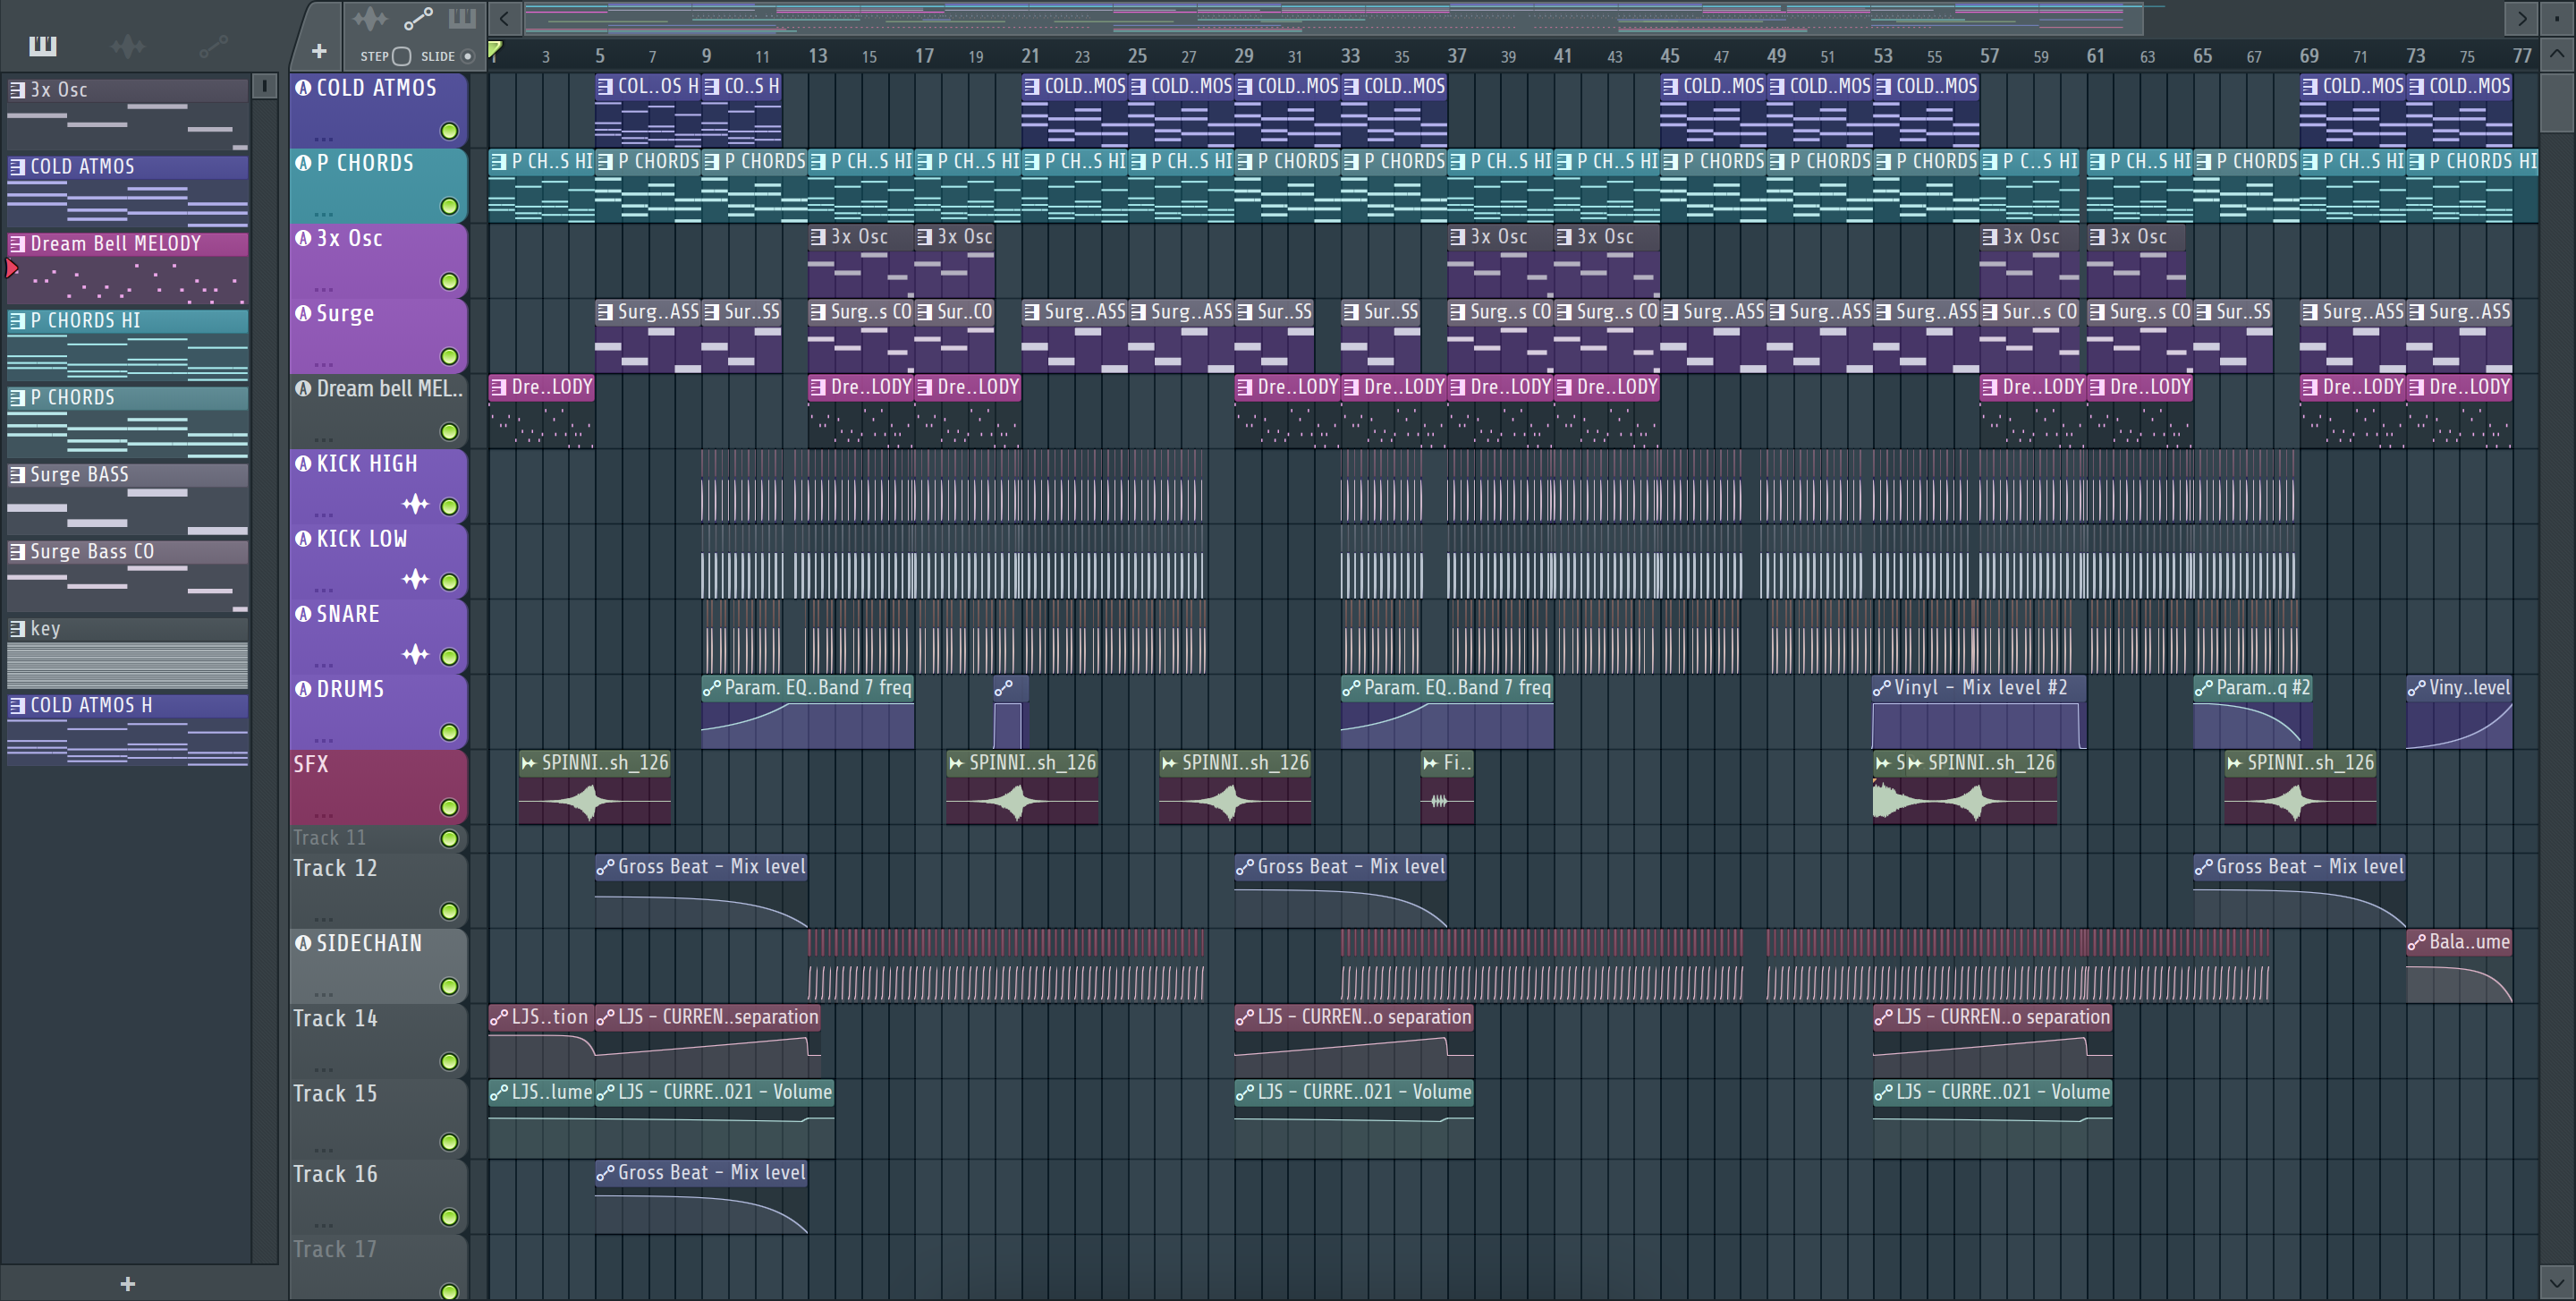Click the picker panel scrollbar handle
The height and width of the screenshot is (1301, 2576).
pyautogui.click(x=264, y=86)
